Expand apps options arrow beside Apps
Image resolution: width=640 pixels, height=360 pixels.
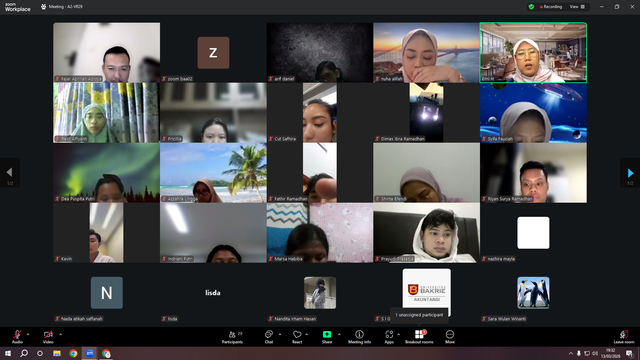point(398,334)
